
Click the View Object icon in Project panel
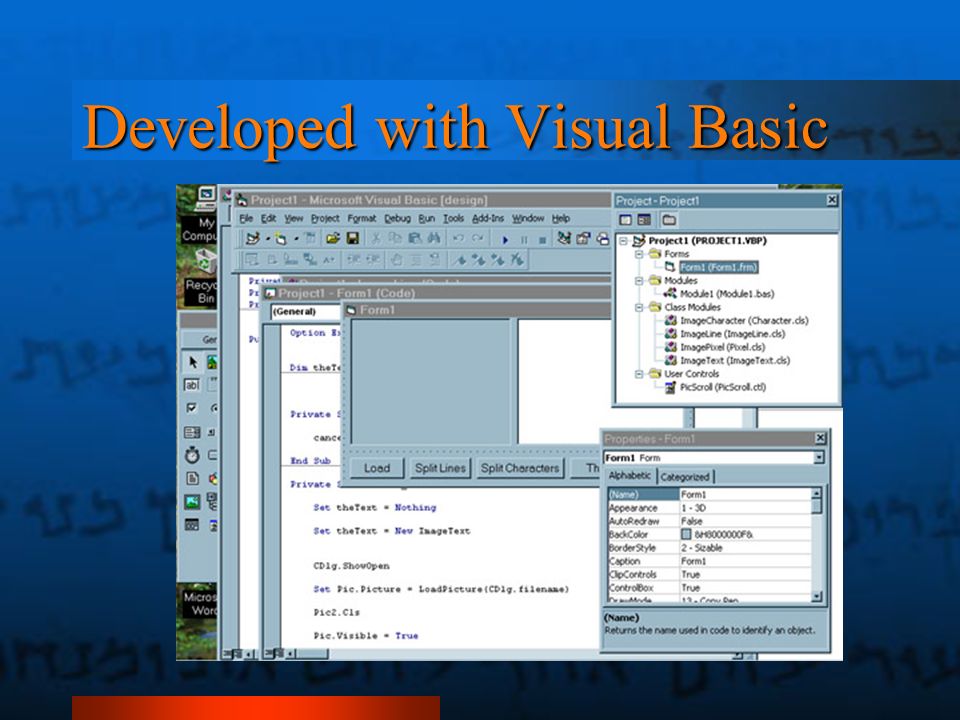click(643, 220)
